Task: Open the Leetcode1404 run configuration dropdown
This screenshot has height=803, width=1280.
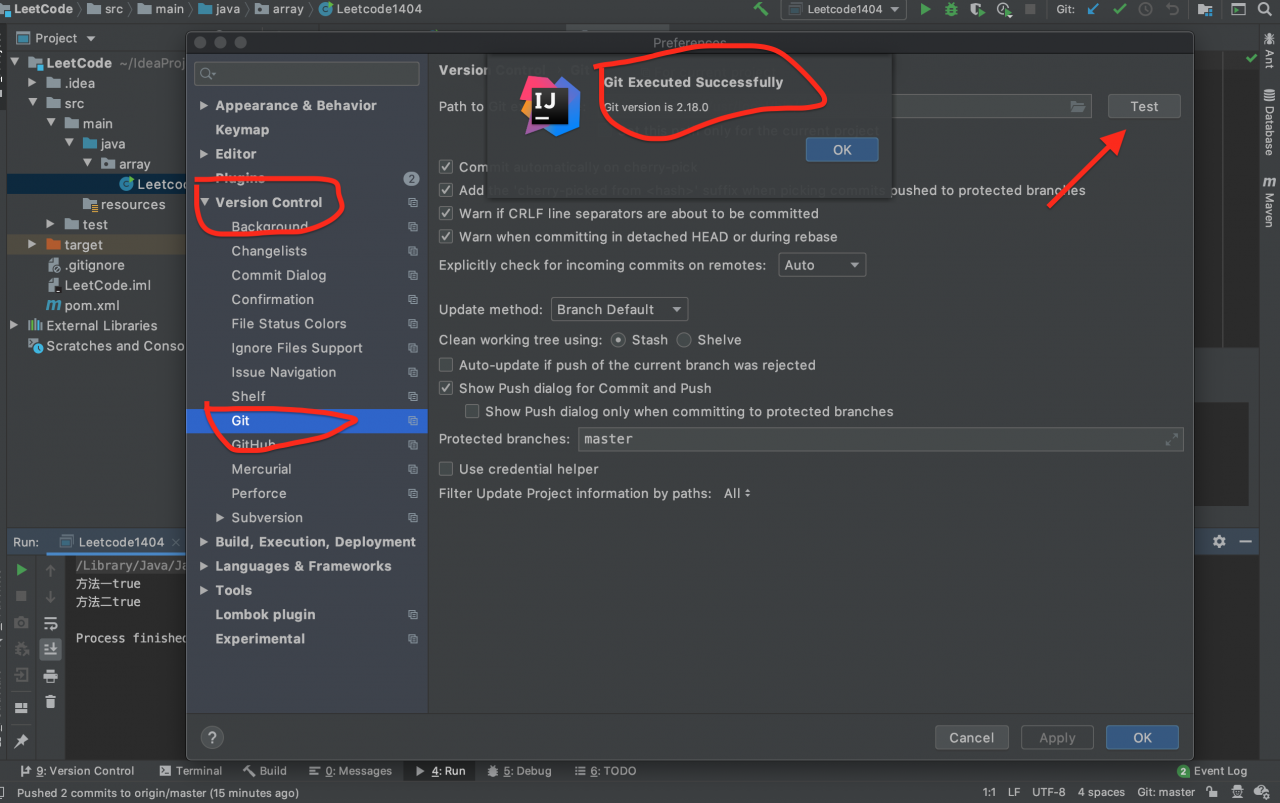Action: tap(844, 9)
